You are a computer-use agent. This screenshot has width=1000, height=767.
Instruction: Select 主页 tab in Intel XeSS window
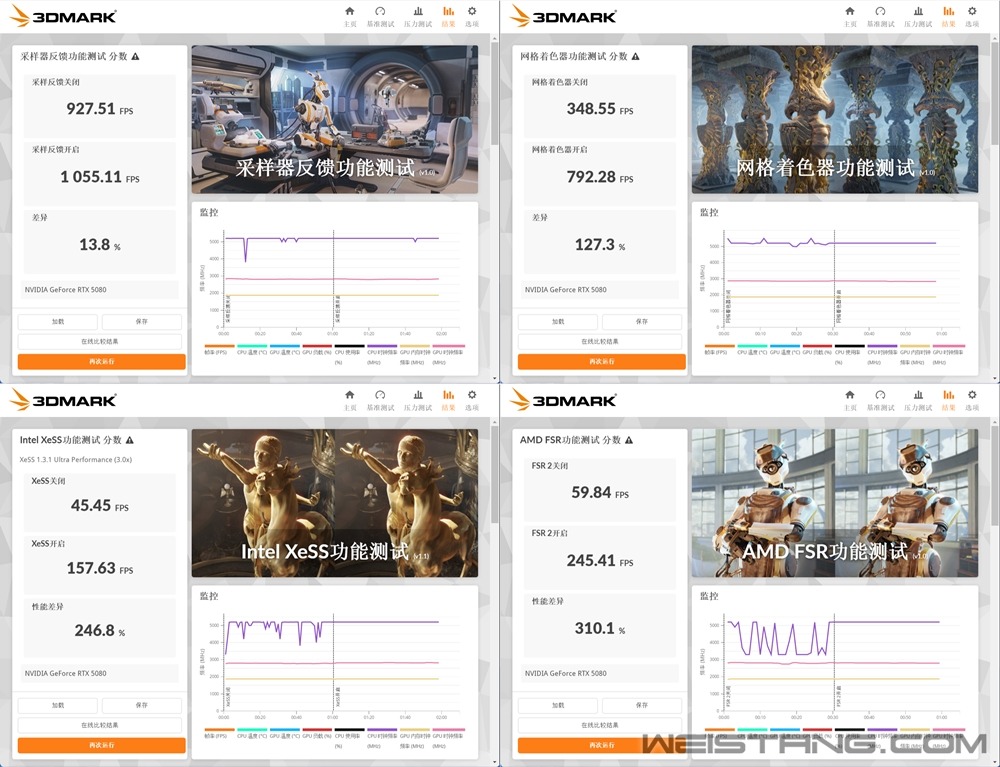(x=349, y=400)
